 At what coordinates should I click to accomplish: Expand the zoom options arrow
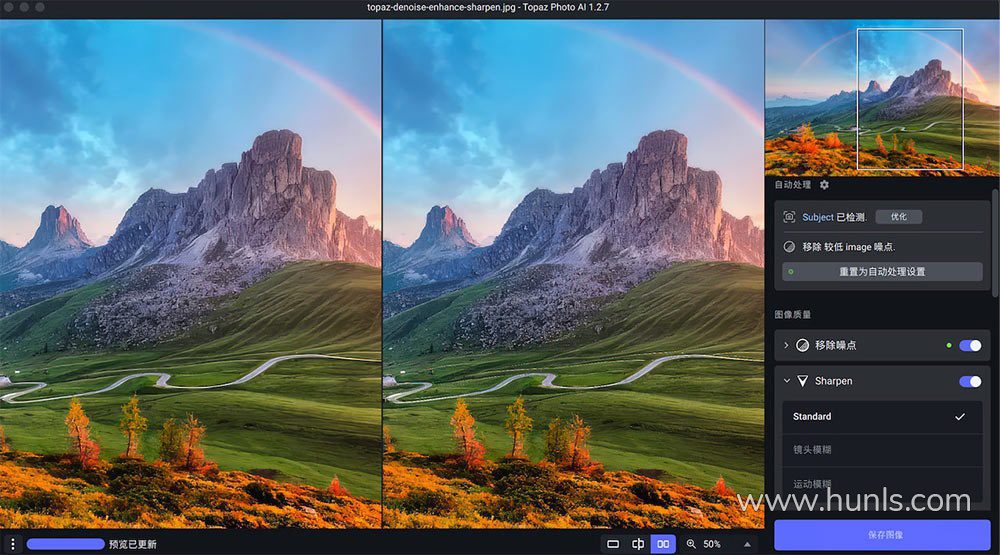coord(747,544)
